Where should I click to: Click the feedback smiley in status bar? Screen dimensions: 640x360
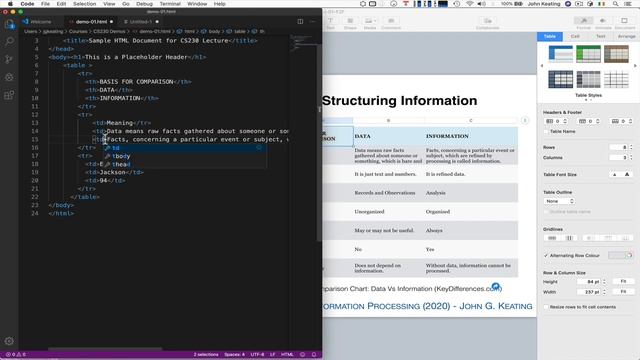click(302, 354)
